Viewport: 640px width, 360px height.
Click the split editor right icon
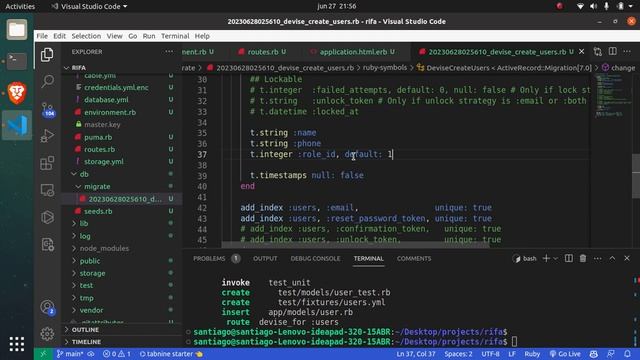612,51
